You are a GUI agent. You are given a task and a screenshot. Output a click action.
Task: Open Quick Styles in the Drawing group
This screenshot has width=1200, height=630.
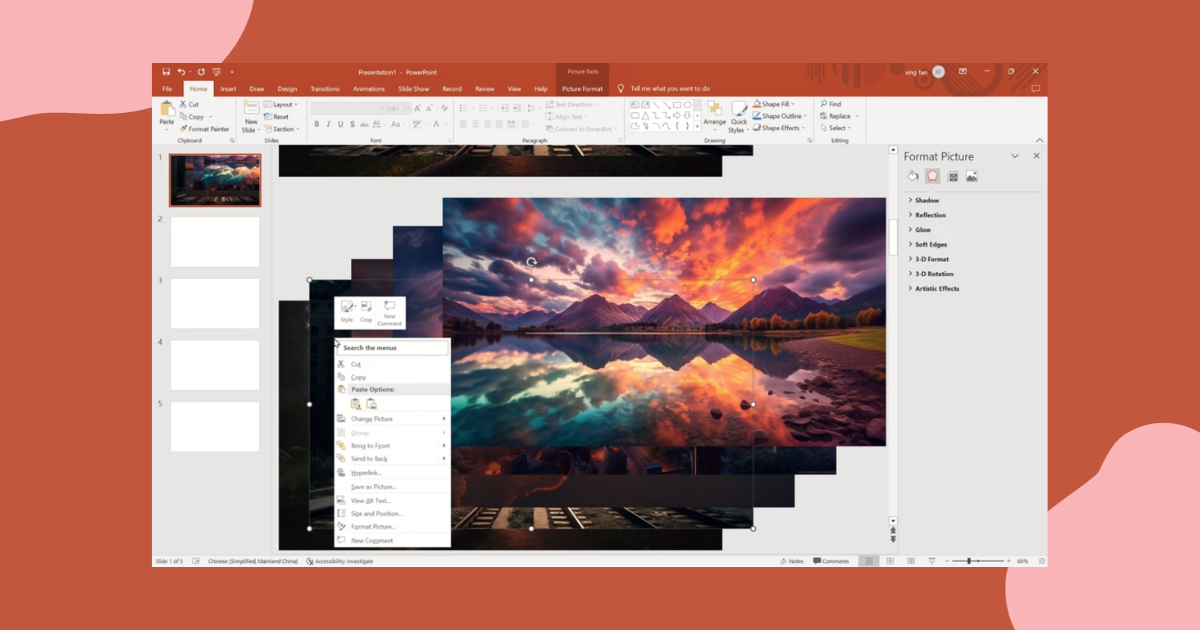738,116
